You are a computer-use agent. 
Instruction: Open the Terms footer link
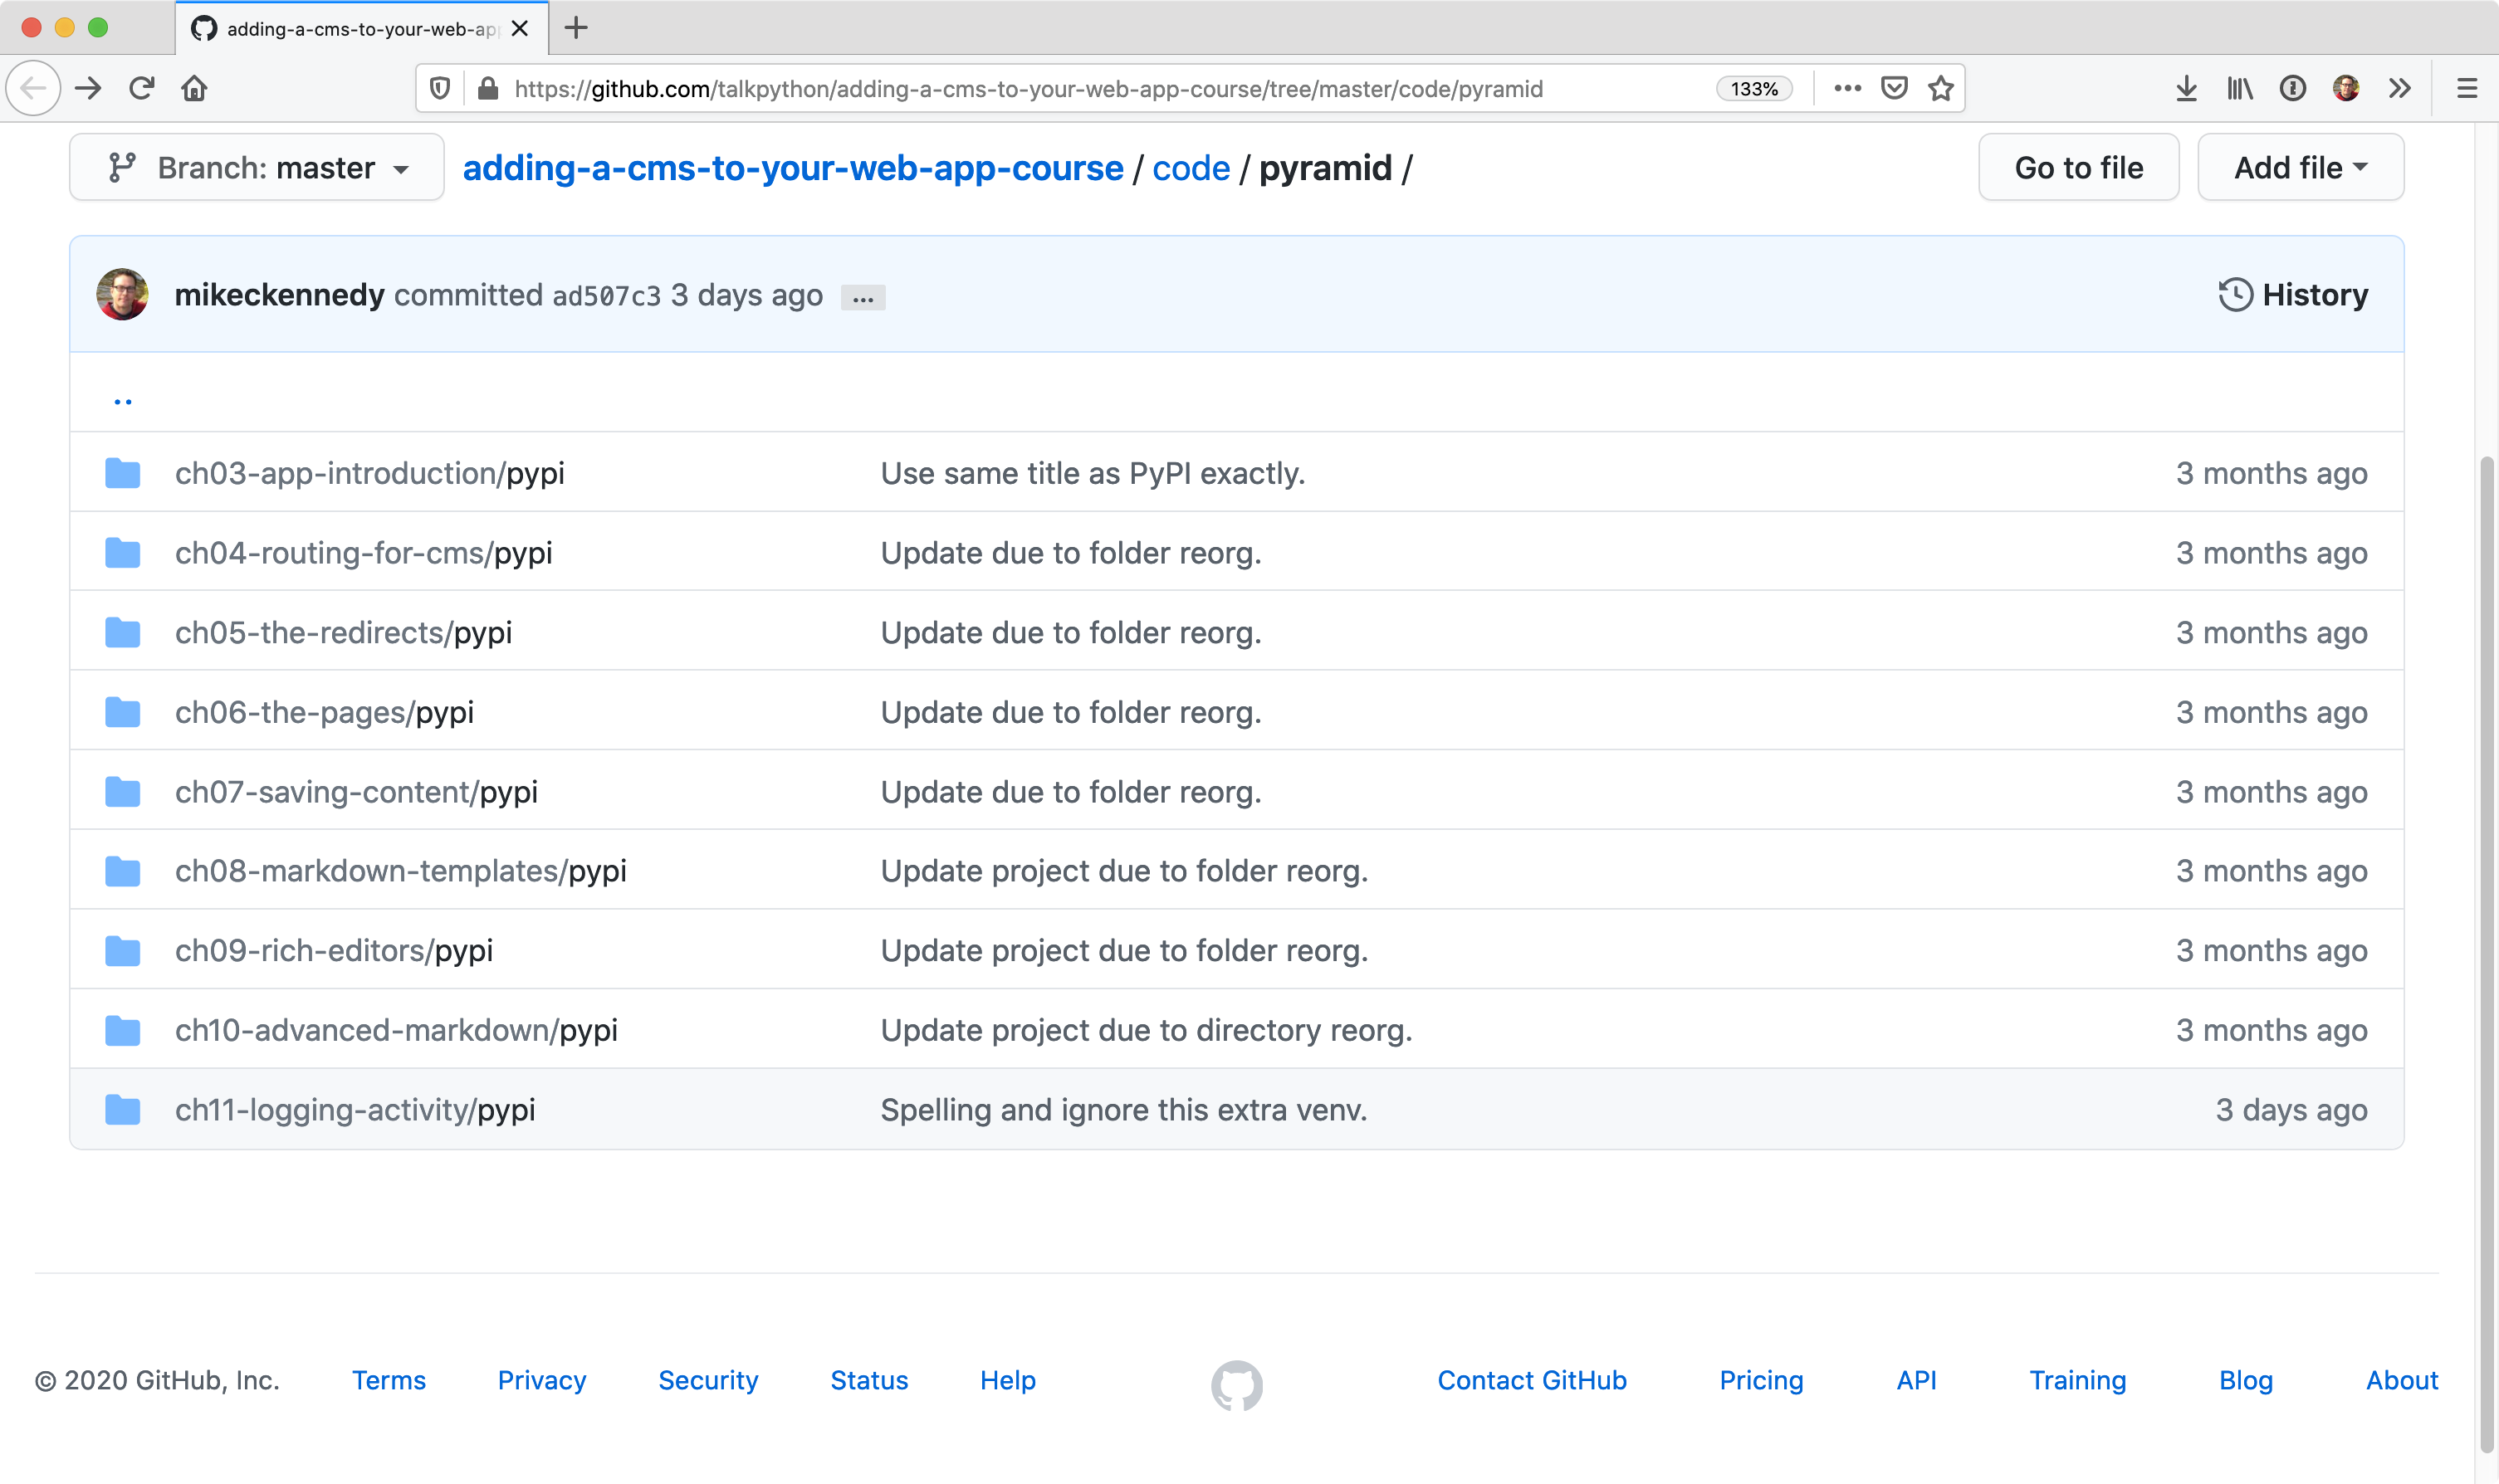(388, 1381)
